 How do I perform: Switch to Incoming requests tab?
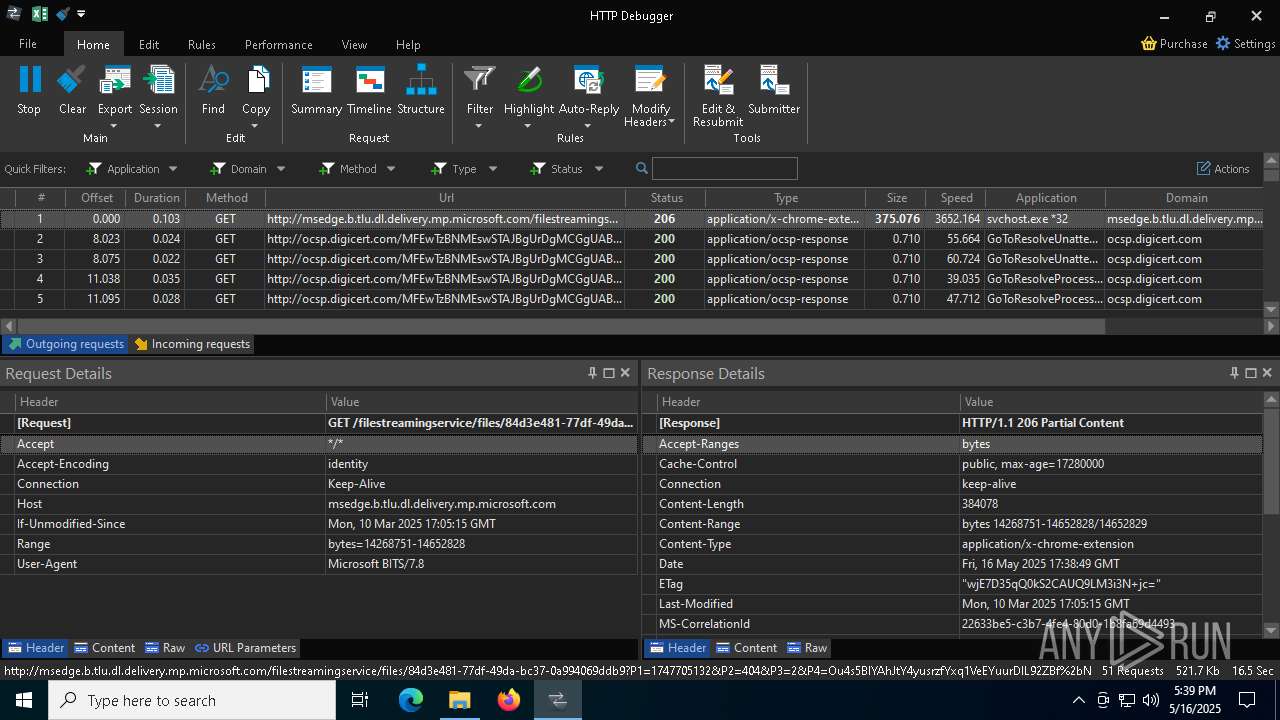point(192,344)
